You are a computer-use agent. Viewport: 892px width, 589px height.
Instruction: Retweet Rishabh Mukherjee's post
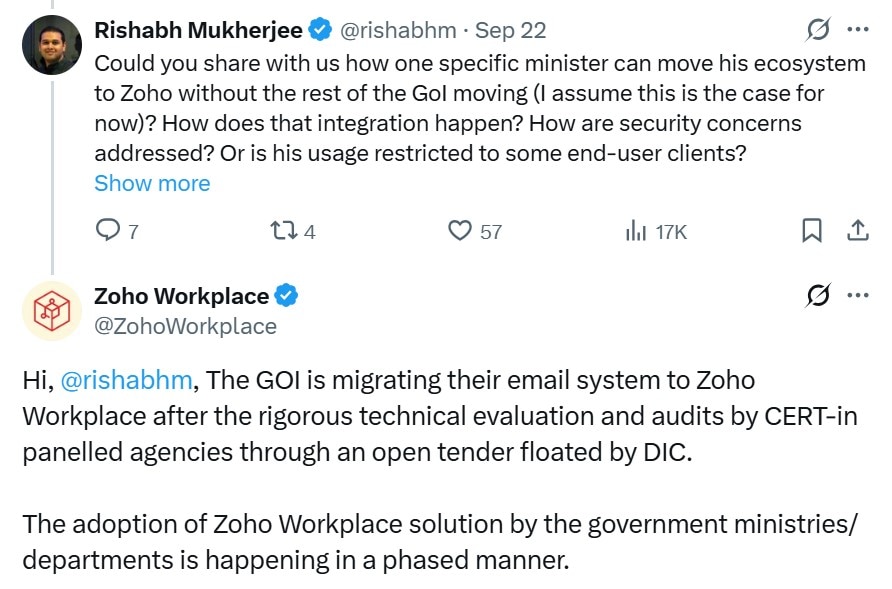coord(283,231)
